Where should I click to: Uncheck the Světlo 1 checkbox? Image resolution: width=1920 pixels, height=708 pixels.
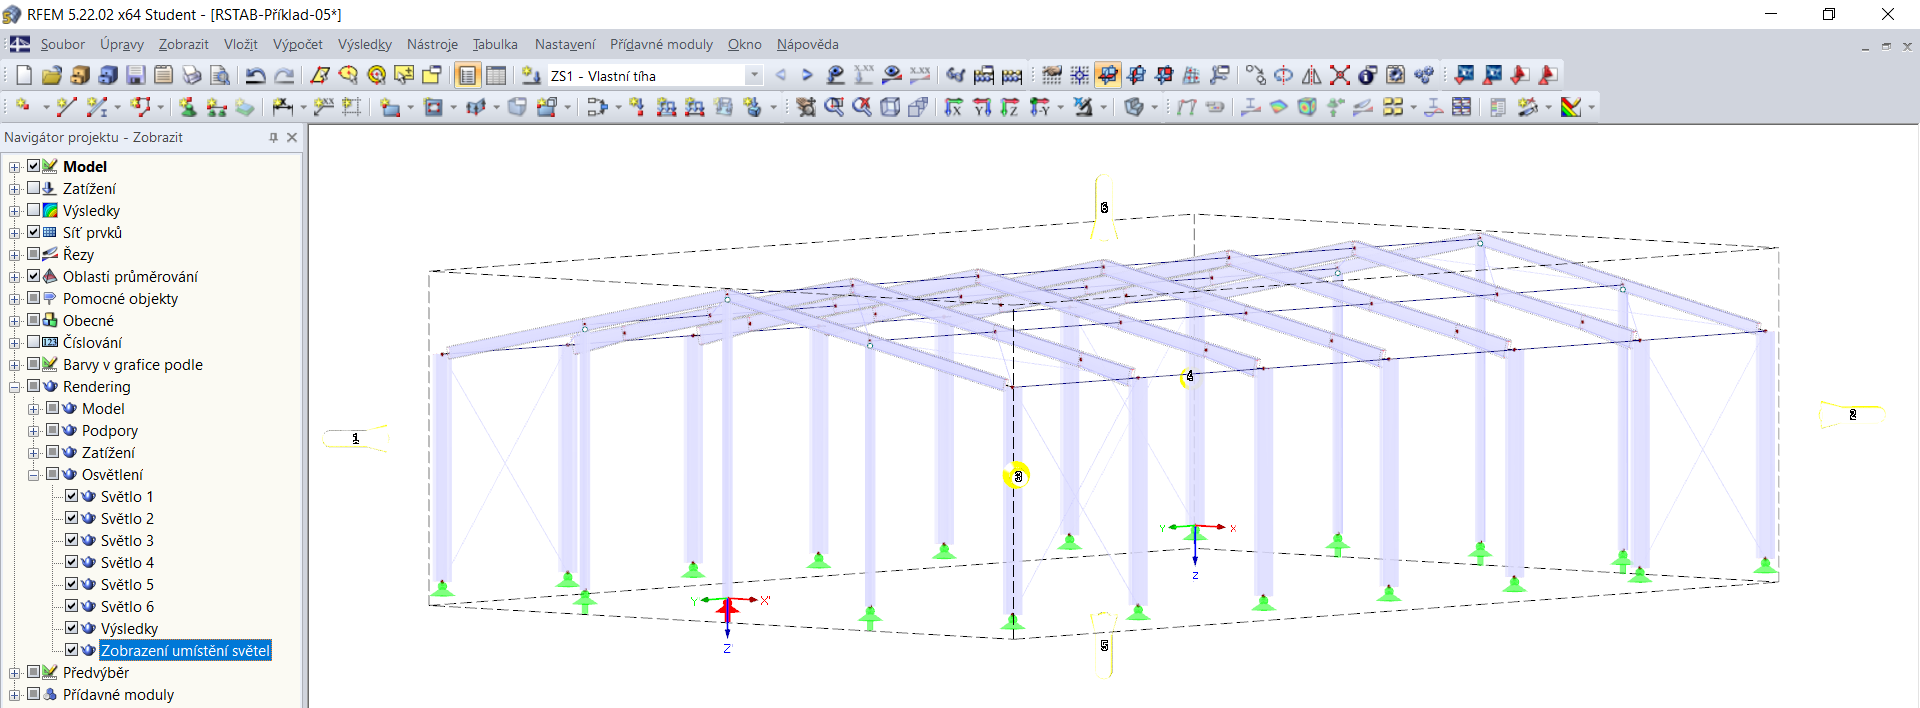[x=72, y=496]
